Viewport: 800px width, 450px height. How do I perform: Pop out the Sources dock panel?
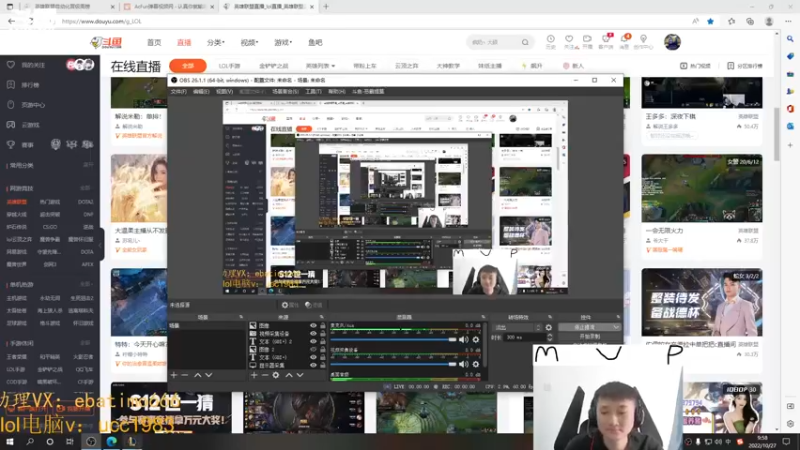click(321, 317)
